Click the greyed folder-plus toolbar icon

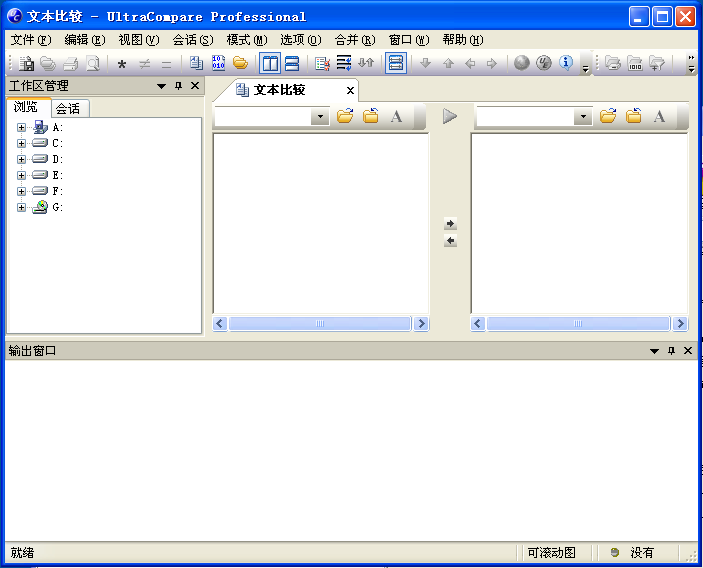(x=657, y=63)
